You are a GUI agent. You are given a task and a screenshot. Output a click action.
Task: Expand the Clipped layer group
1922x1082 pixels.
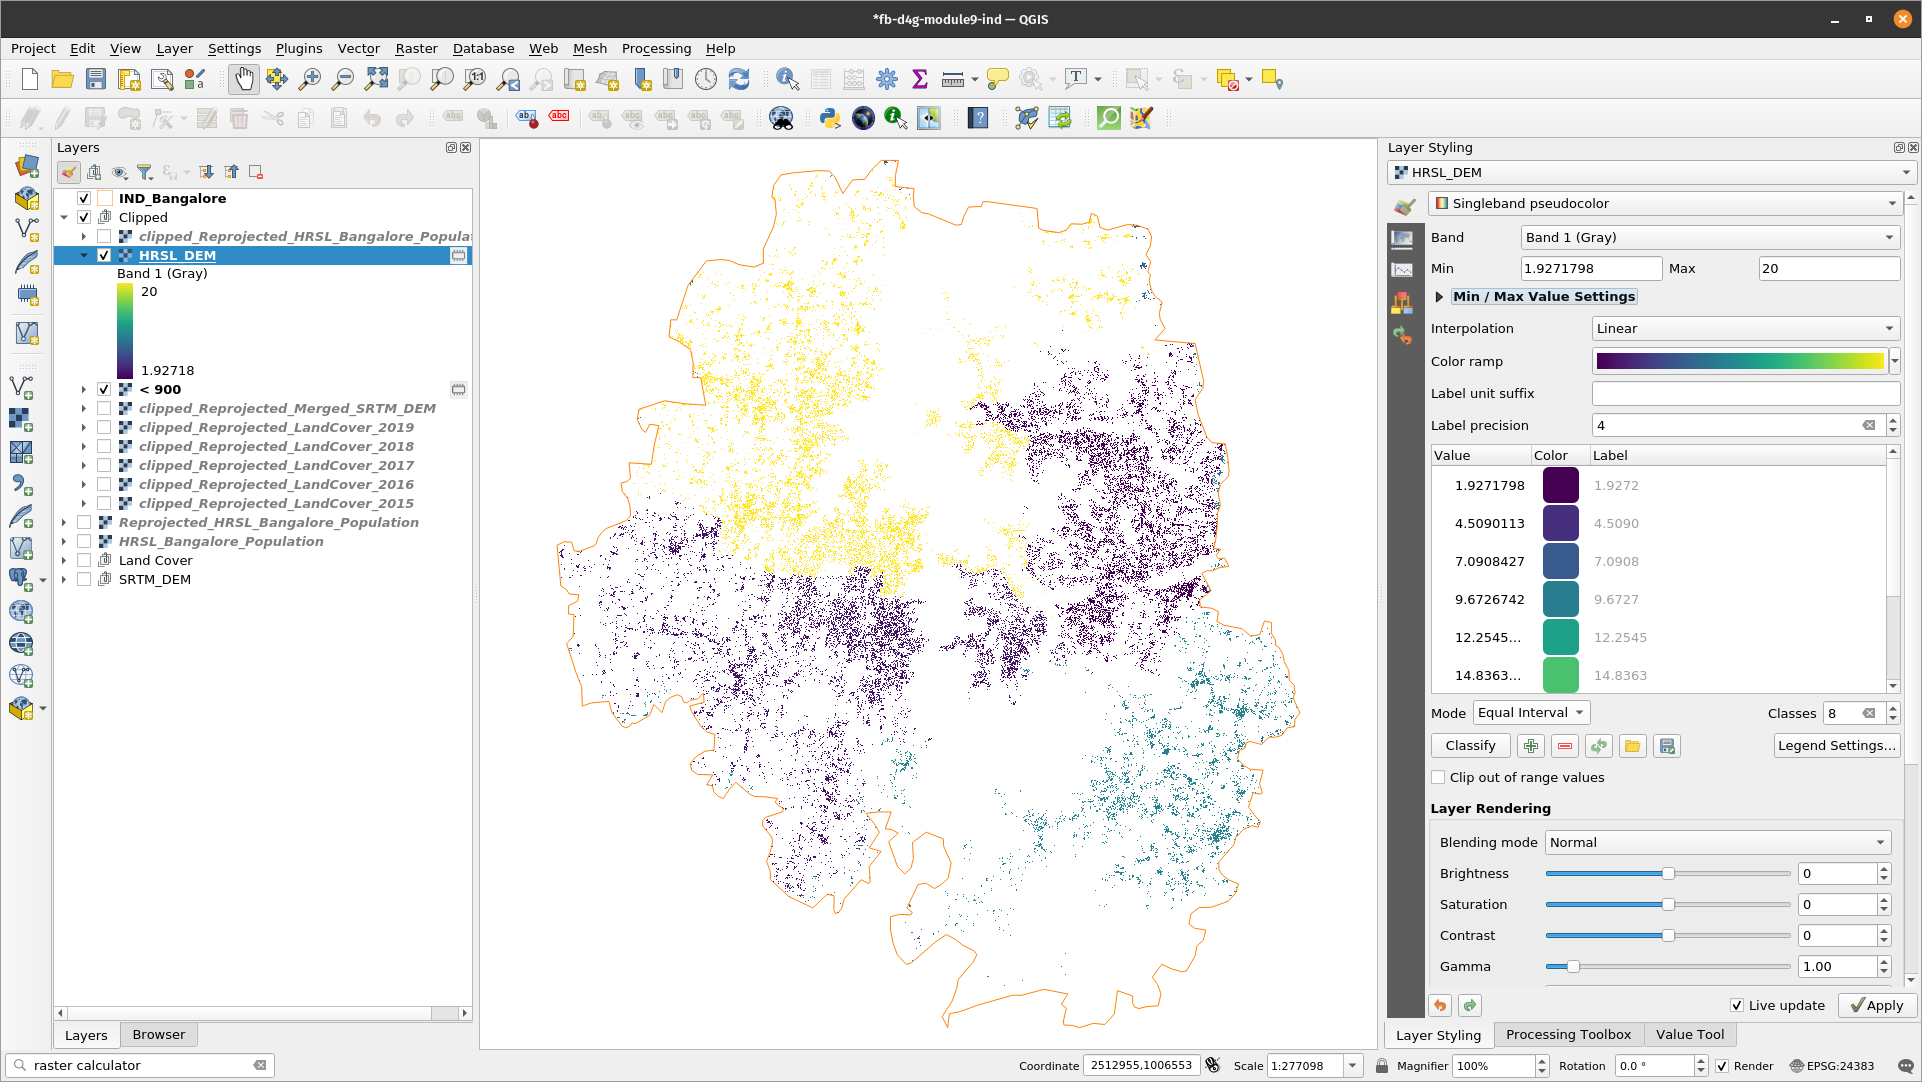click(x=63, y=216)
